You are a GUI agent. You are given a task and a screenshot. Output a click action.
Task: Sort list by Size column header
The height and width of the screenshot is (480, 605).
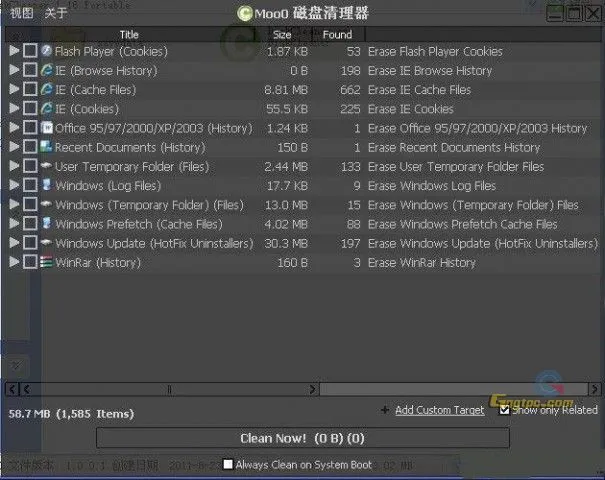281,35
